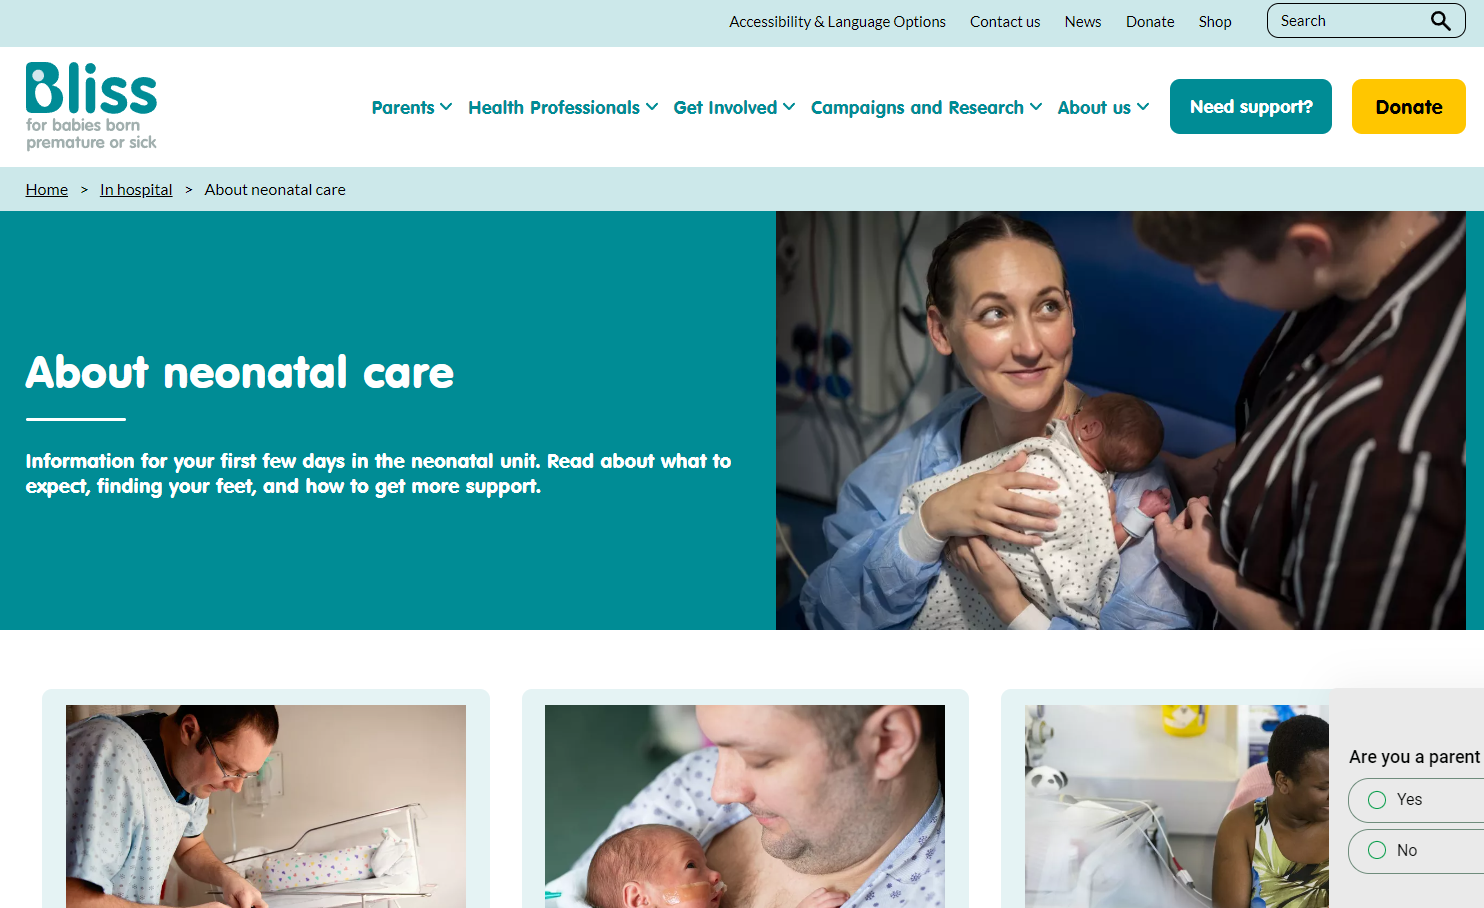Focus the Search input field
Image resolution: width=1484 pixels, height=908 pixels.
pyautogui.click(x=1350, y=21)
